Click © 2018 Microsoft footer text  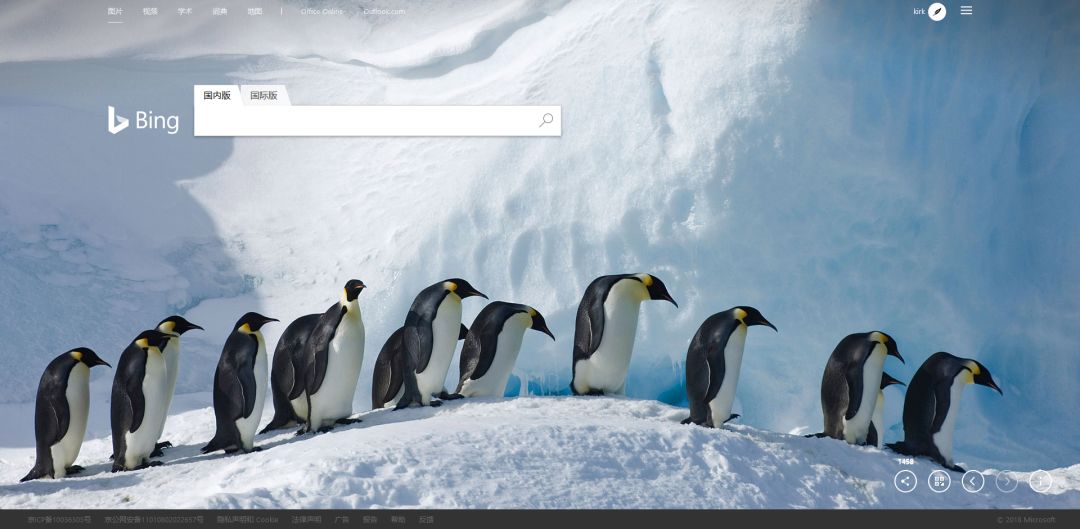point(1026,519)
